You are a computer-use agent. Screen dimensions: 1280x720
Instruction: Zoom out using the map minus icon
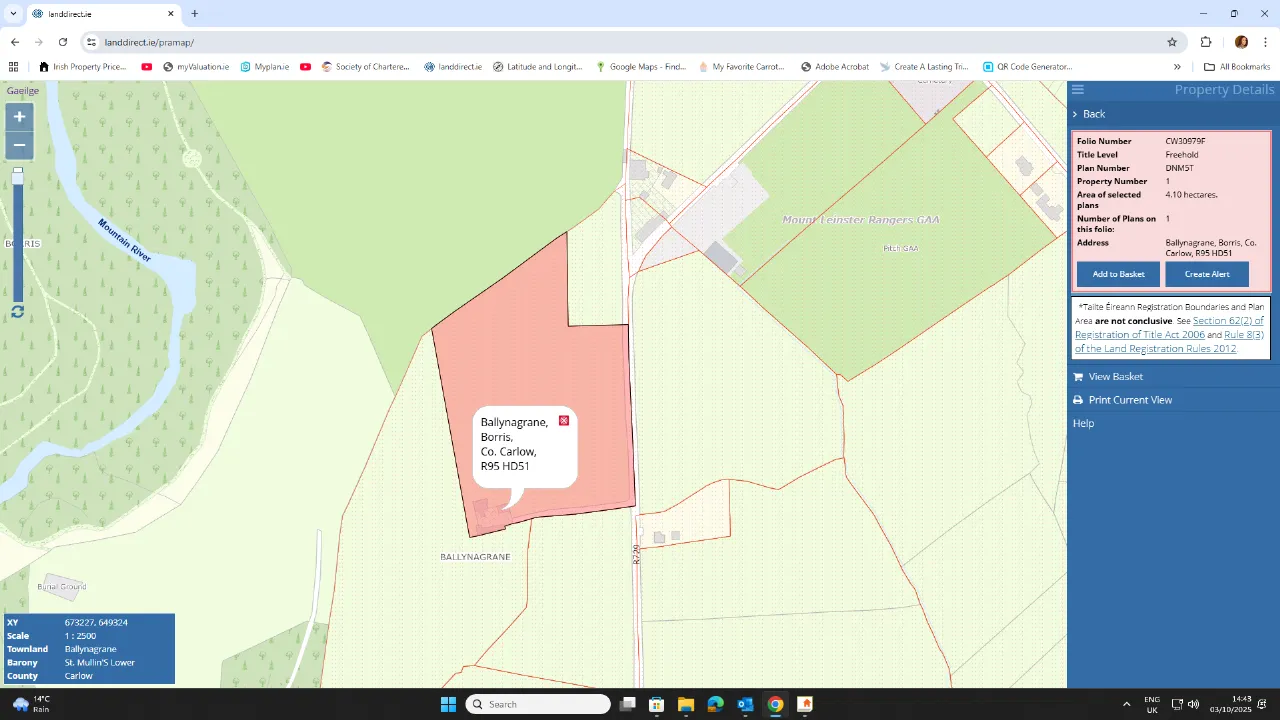tap(19, 145)
